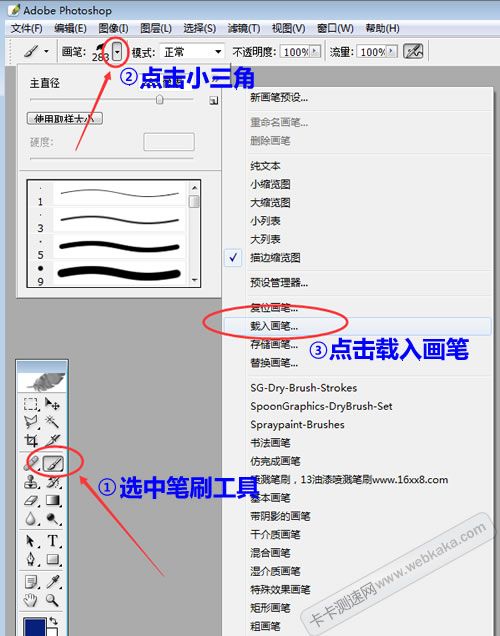
Task: Select the Rectangular Marquee tool
Action: [31, 404]
